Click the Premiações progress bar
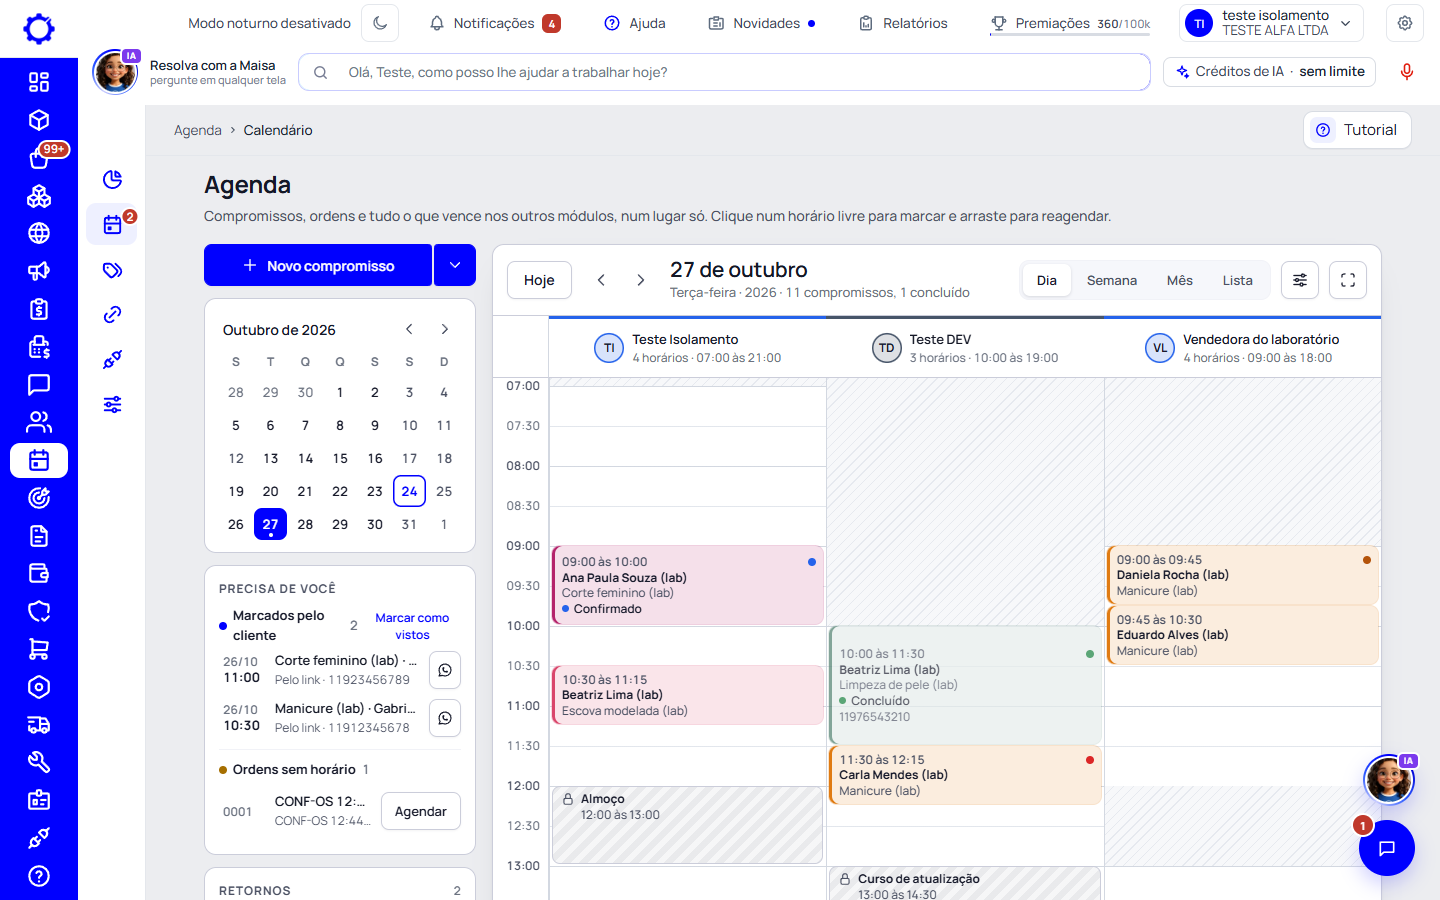This screenshot has width=1440, height=900. pos(1070,34)
